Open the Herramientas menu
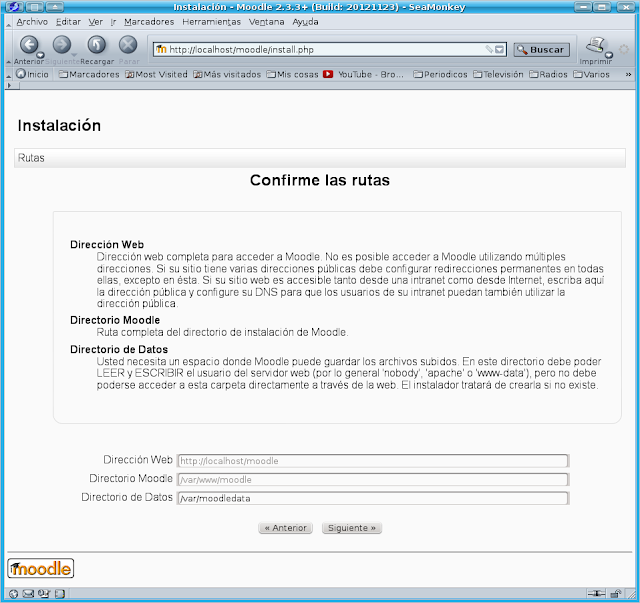The image size is (640, 603). tap(211, 22)
